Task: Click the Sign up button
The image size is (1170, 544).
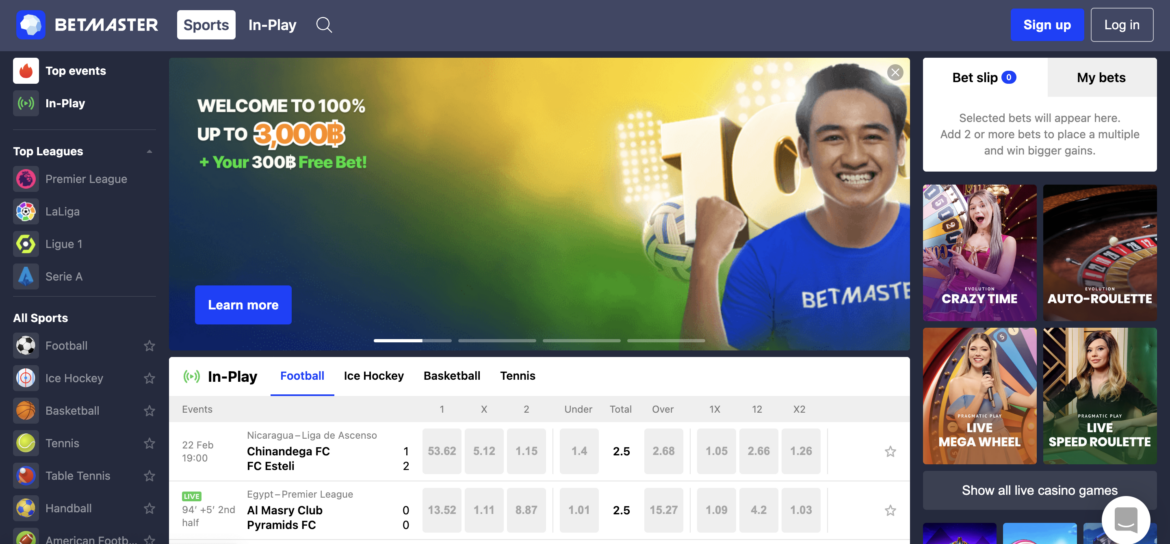Action: coord(1047,25)
